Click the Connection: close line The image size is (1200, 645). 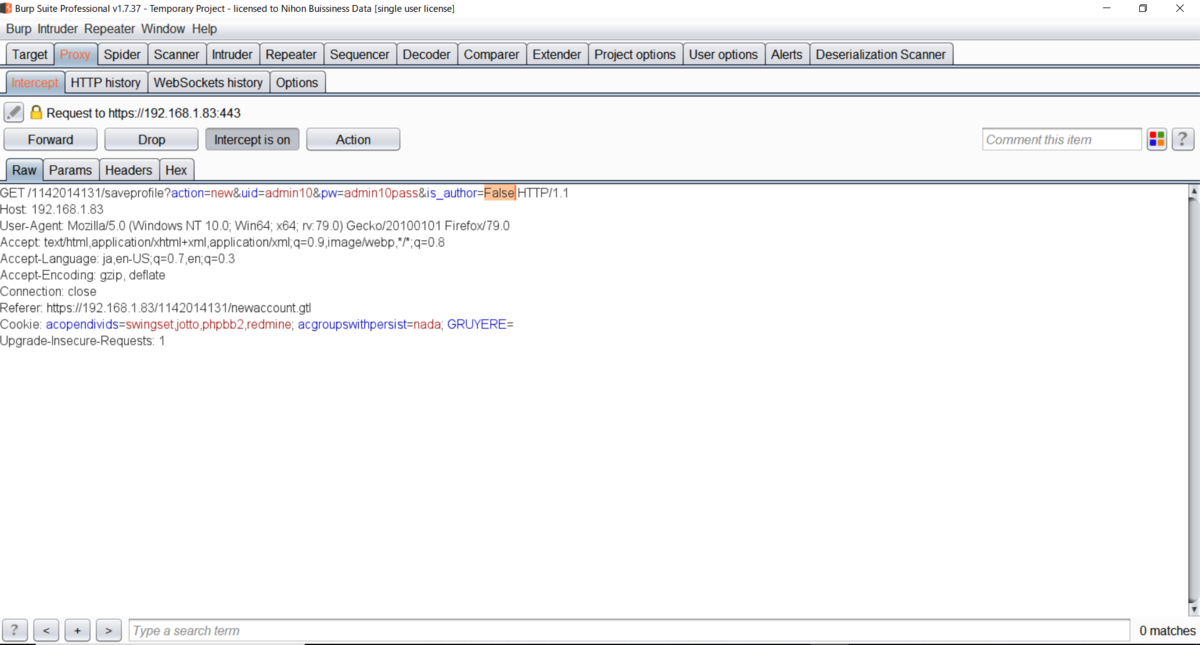pos(49,292)
